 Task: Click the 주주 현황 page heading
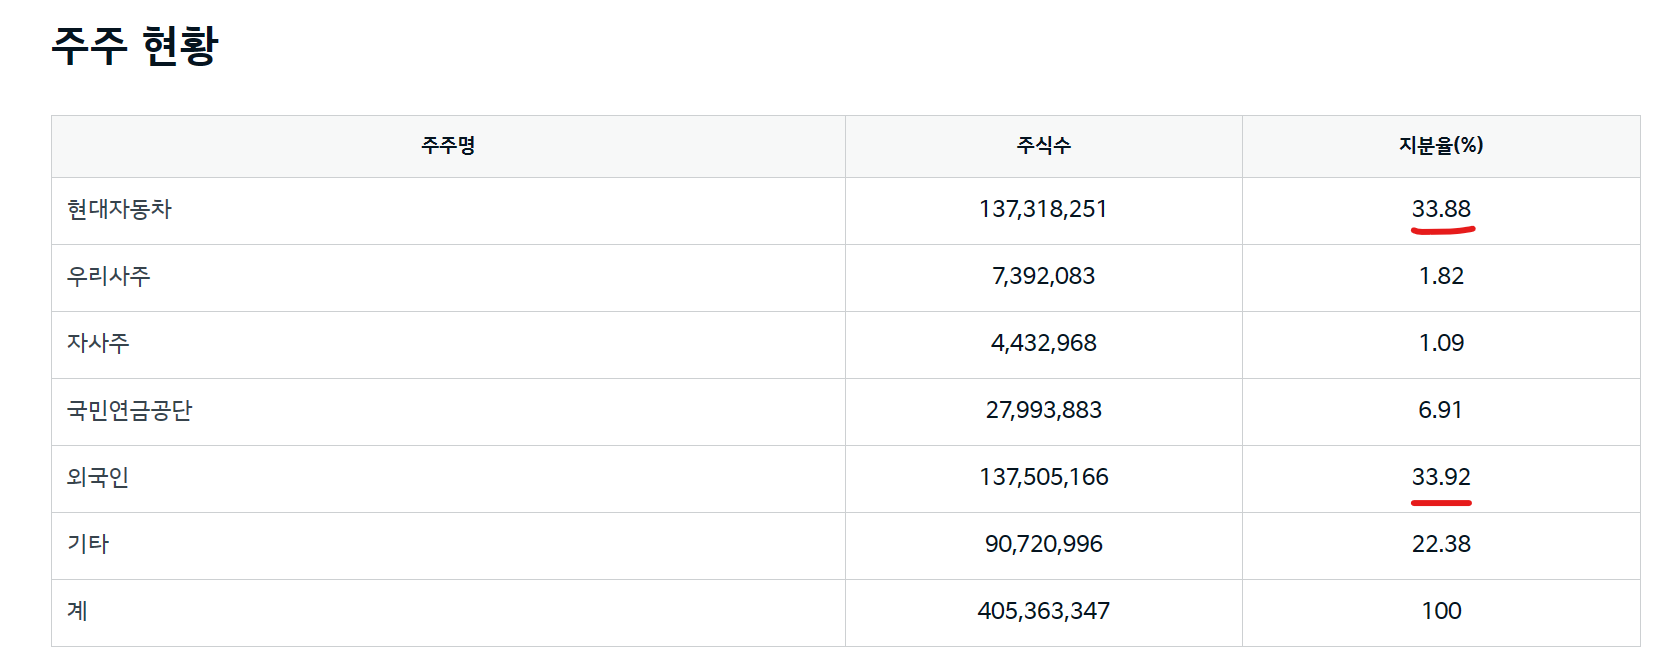[x=134, y=46]
